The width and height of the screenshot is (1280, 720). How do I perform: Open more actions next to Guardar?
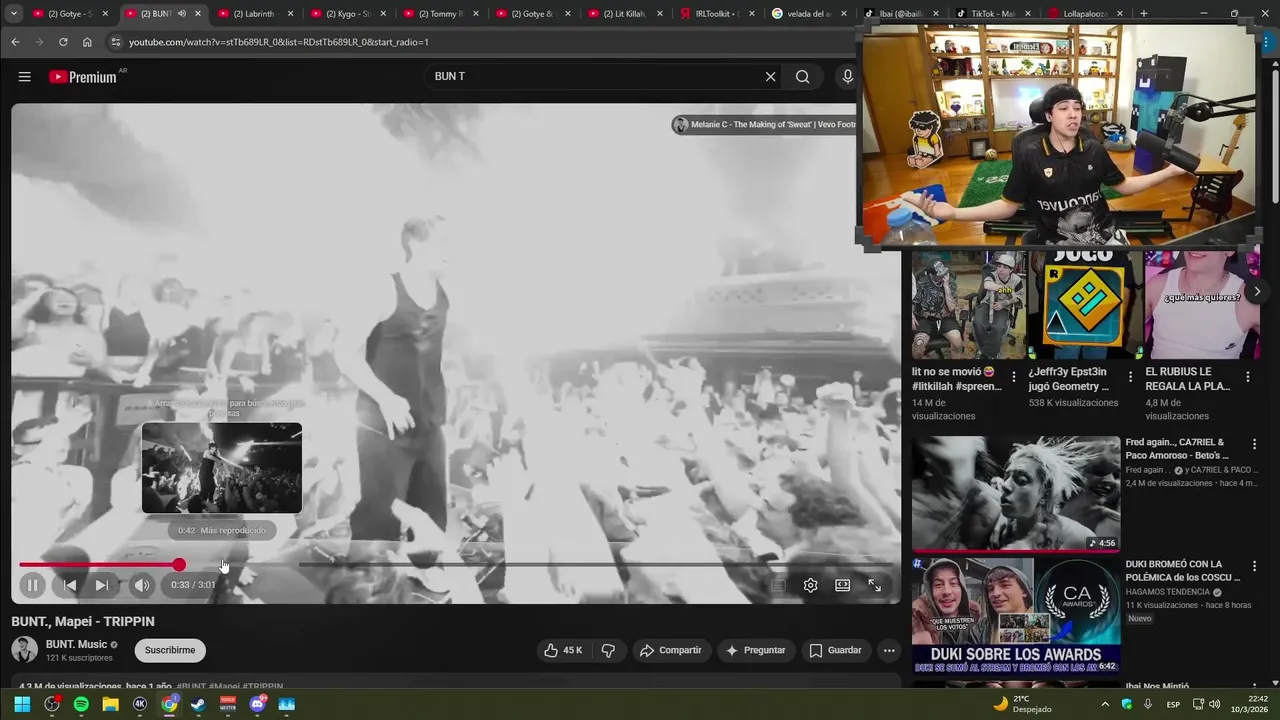pos(889,650)
